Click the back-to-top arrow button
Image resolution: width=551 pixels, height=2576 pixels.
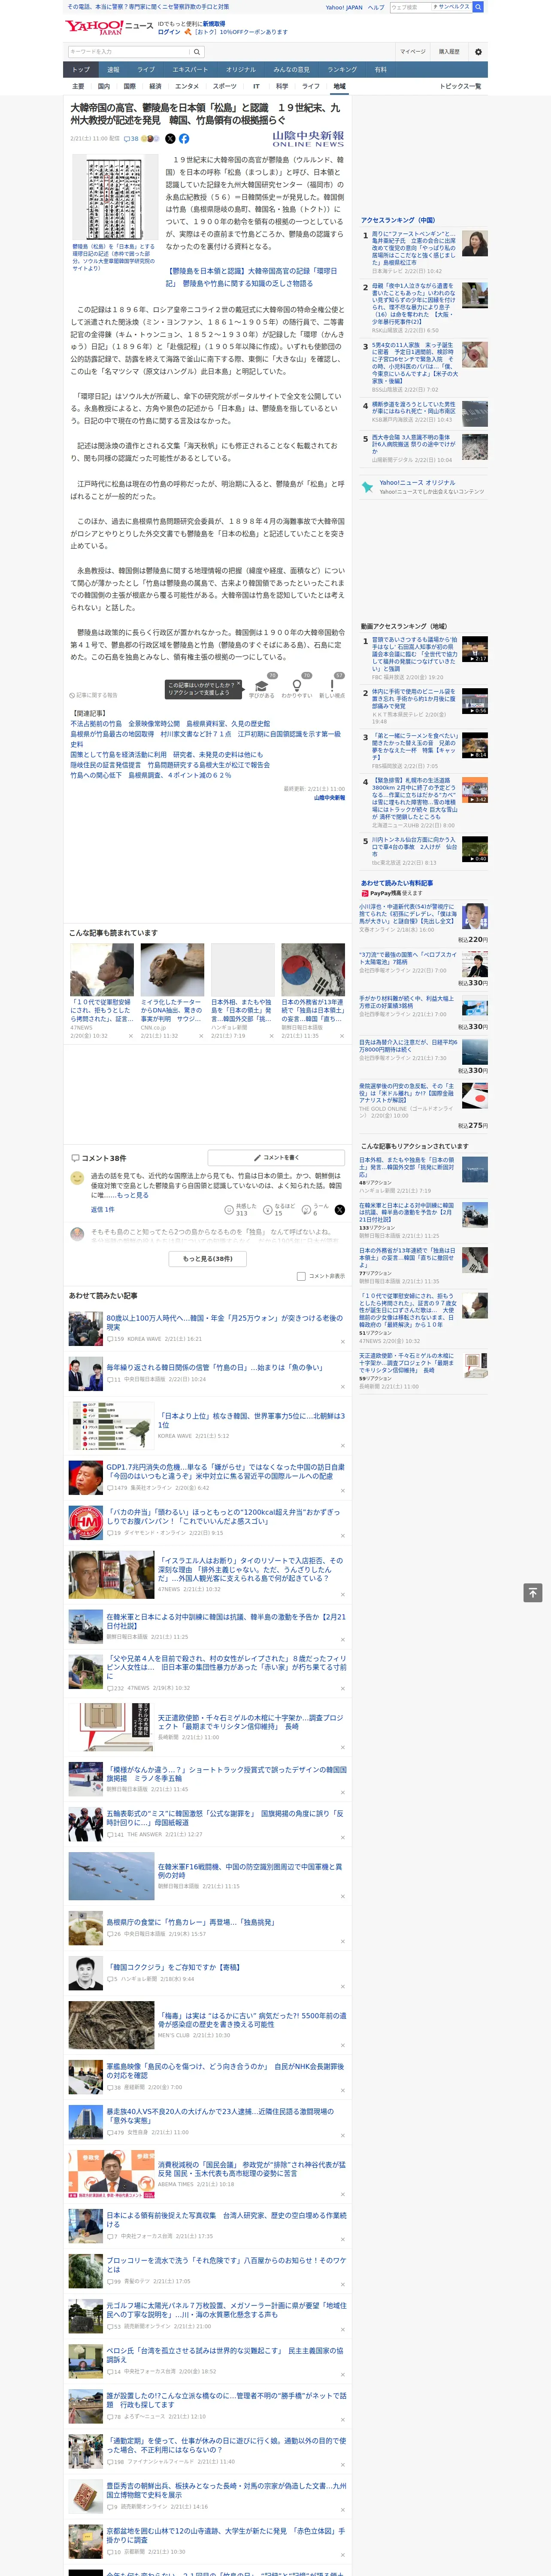(x=533, y=1592)
